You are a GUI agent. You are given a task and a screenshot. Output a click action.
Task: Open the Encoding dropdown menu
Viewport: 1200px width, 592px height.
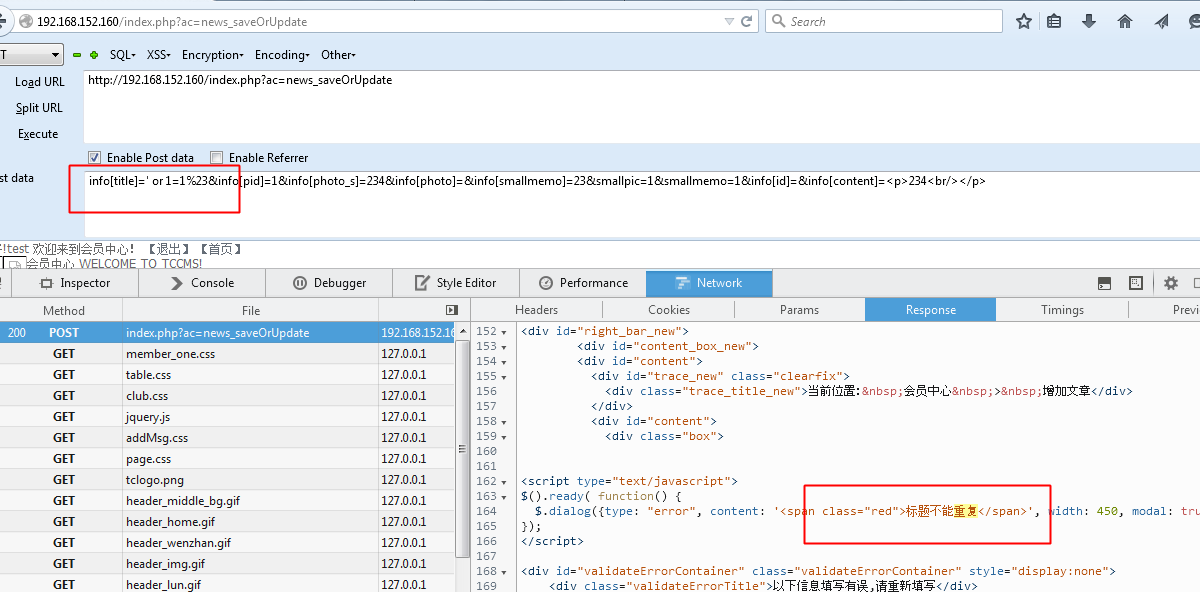point(284,55)
